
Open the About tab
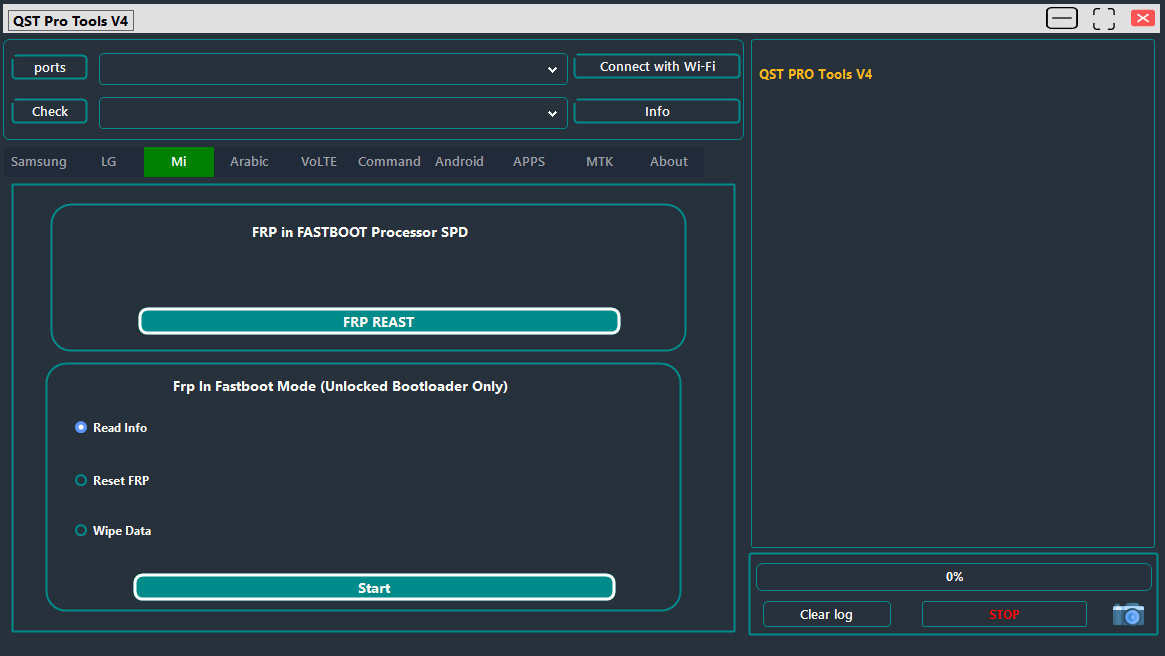point(668,161)
